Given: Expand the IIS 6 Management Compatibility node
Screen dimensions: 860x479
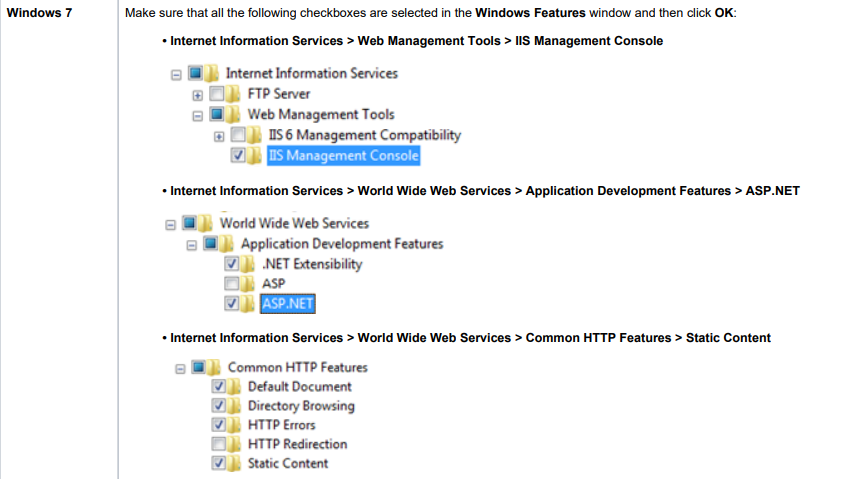Looking at the screenshot, I should tap(218, 135).
